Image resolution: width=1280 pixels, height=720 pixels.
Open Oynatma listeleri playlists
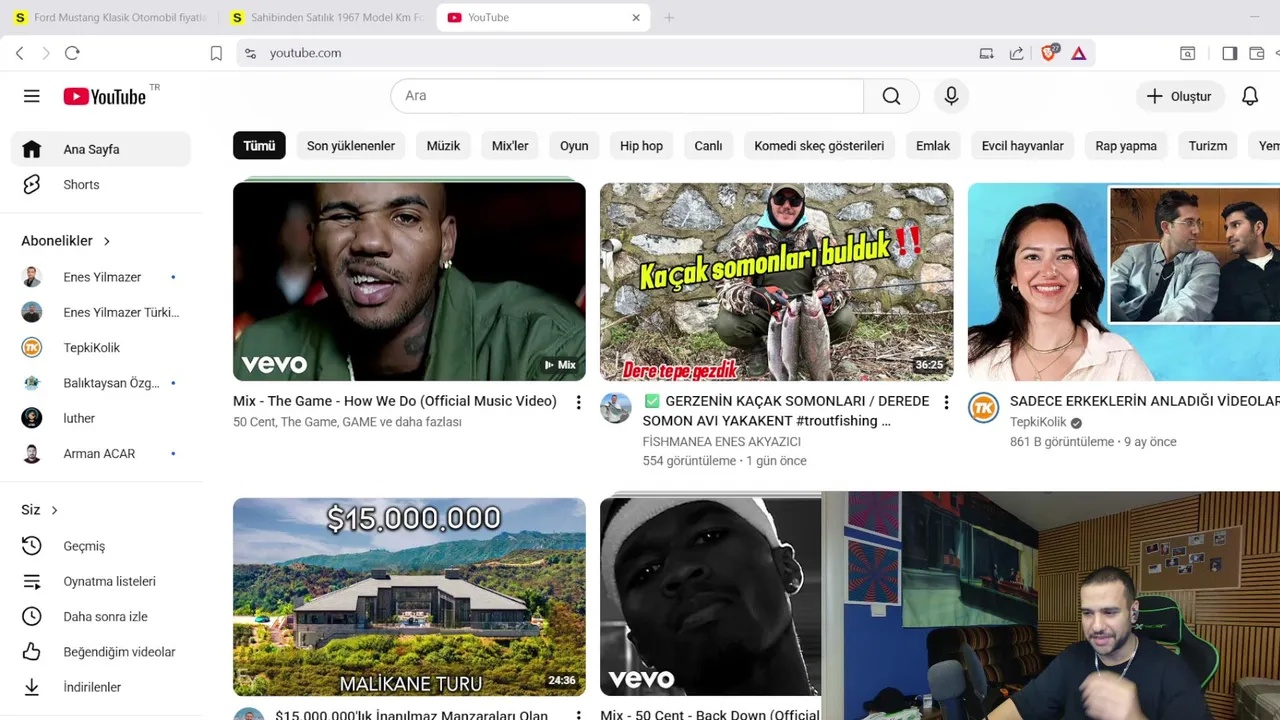point(101,581)
